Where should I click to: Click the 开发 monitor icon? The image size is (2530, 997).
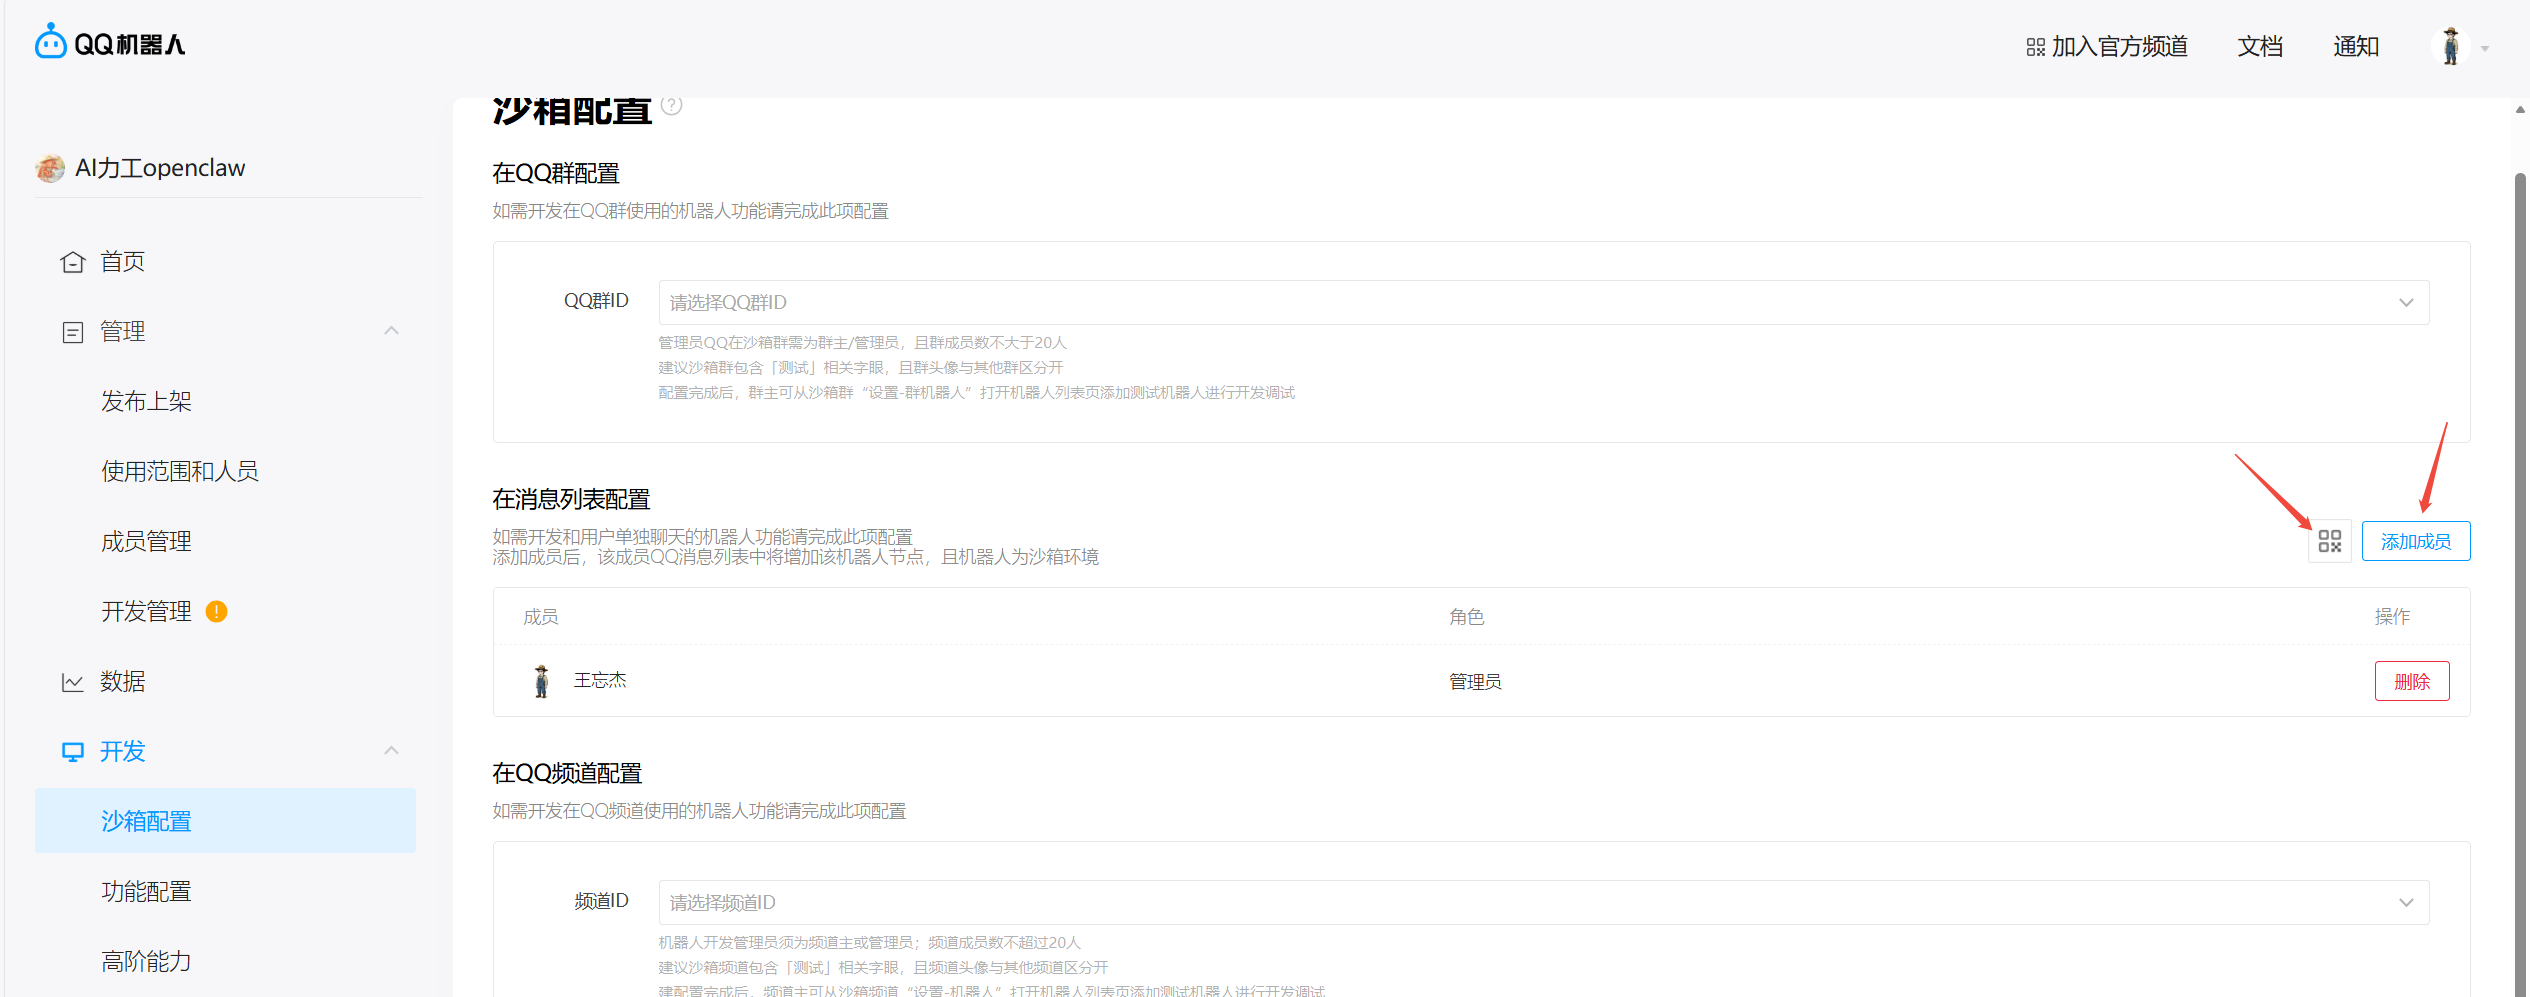73,751
